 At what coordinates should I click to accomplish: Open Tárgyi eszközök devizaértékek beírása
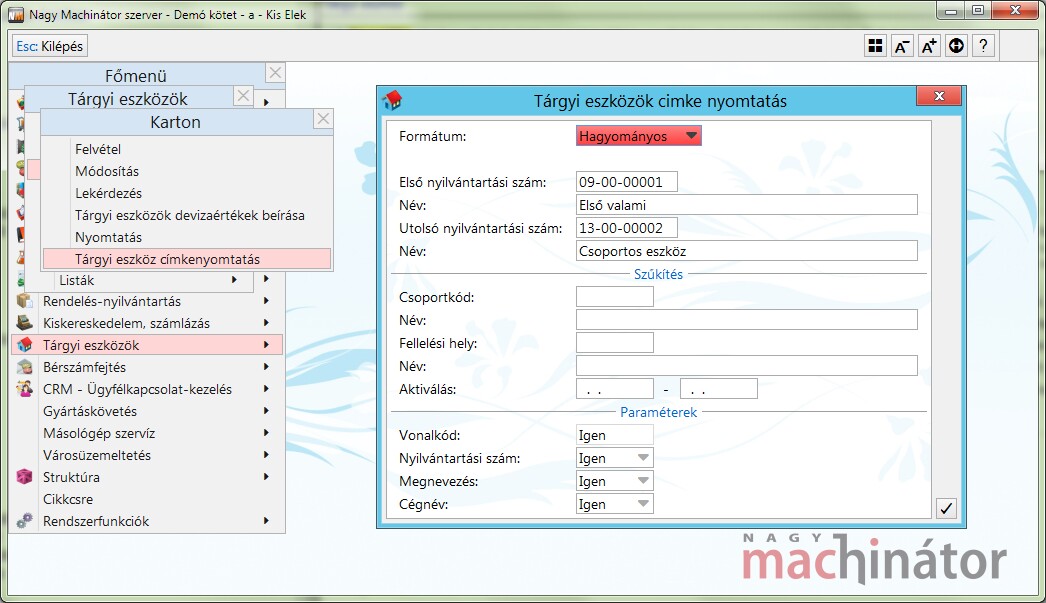[187, 215]
